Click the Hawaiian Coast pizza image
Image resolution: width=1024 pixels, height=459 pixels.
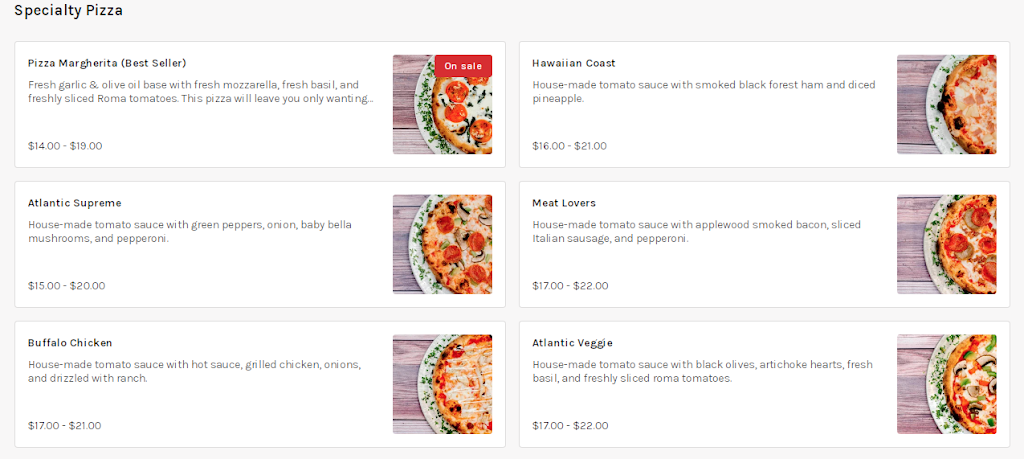946,104
